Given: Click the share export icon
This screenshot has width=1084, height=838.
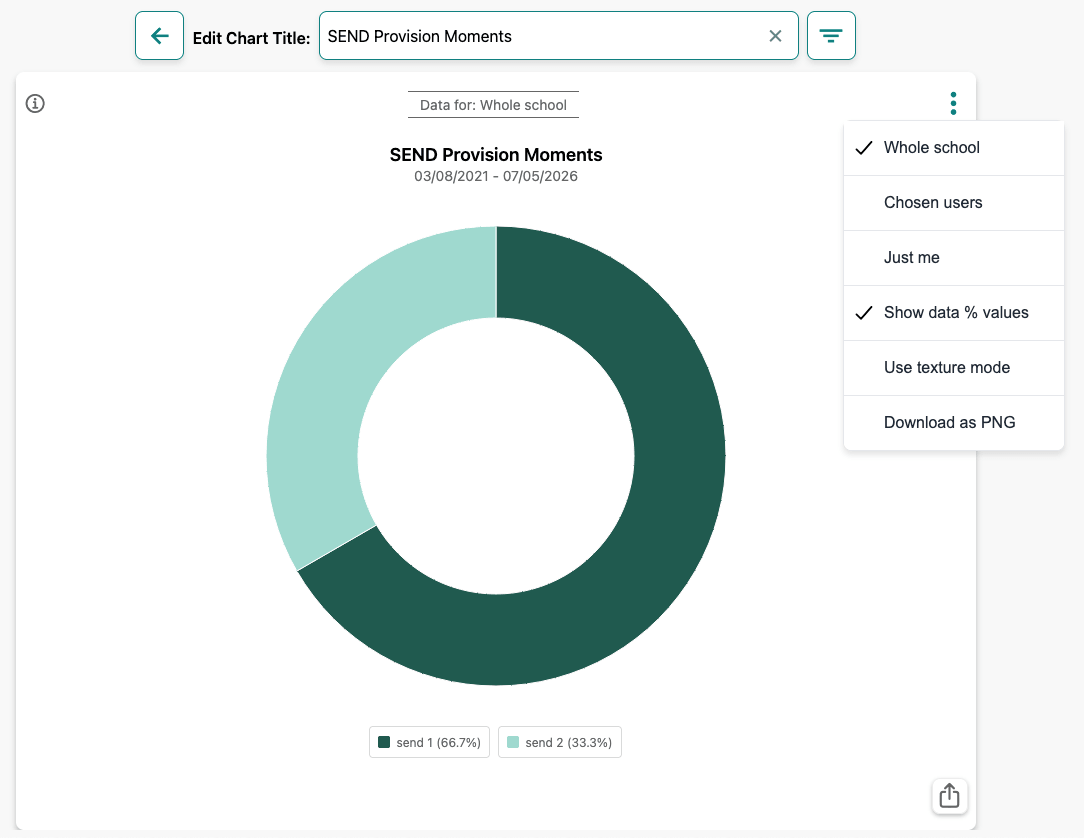Looking at the screenshot, I should [x=949, y=796].
